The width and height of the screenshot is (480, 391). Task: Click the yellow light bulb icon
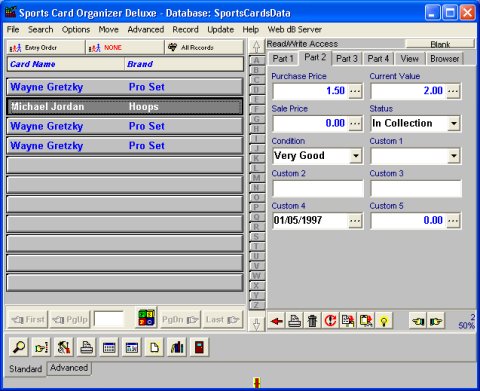384,321
